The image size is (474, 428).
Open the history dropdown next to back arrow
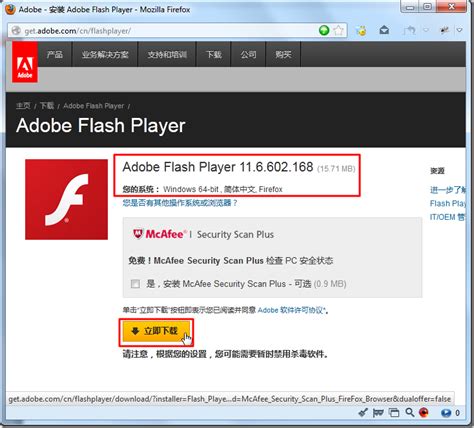(426, 30)
